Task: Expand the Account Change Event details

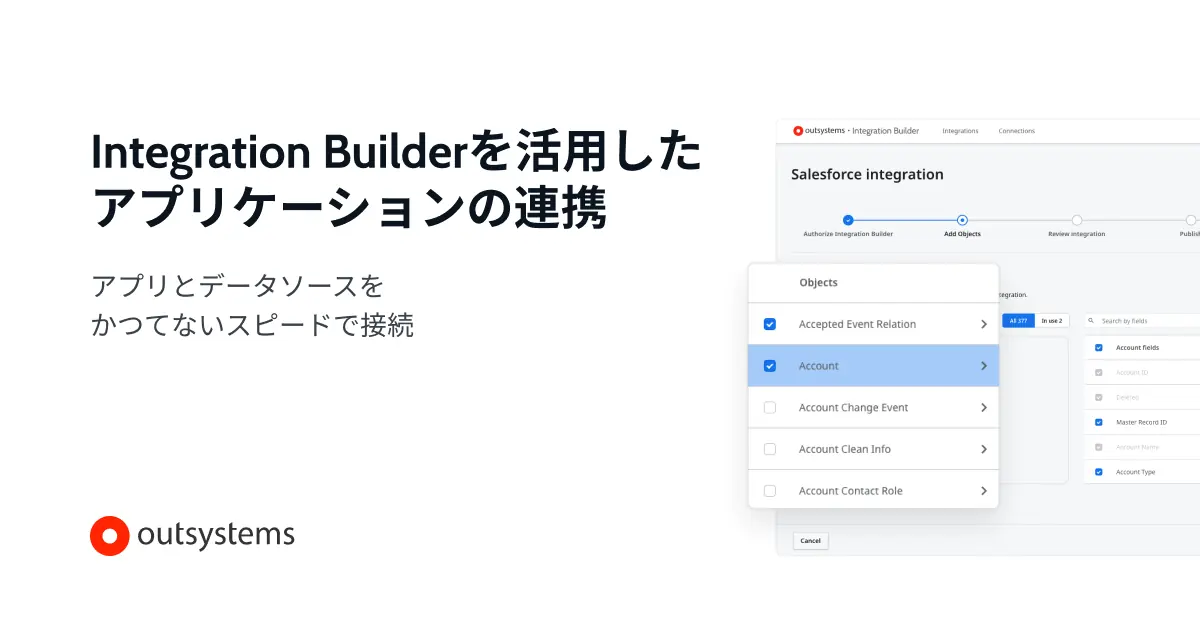Action: [982, 407]
